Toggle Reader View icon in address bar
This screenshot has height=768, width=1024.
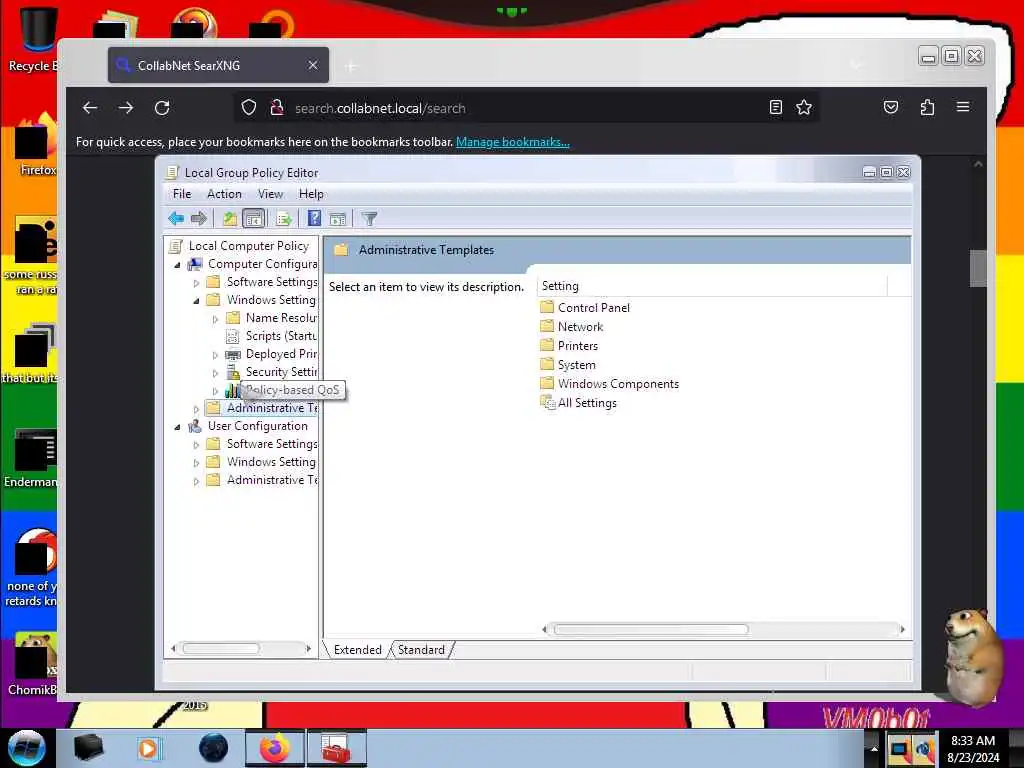(x=776, y=108)
